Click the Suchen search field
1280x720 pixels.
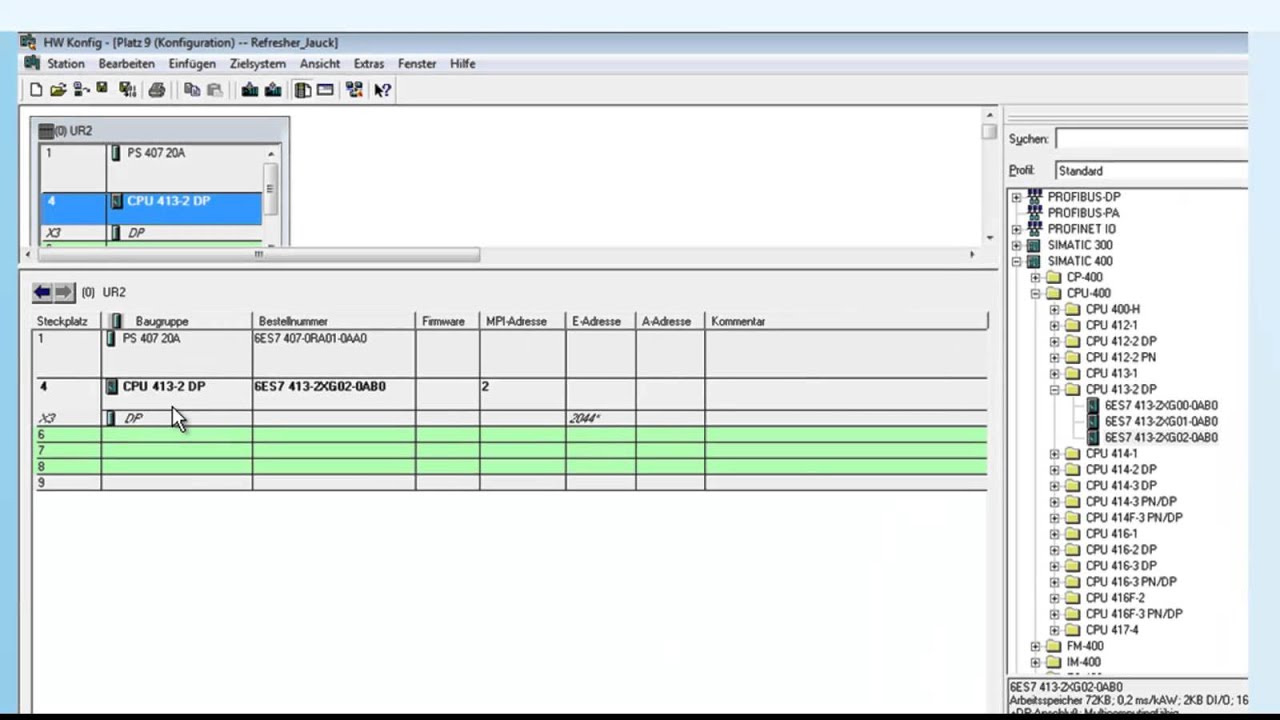click(x=1151, y=139)
